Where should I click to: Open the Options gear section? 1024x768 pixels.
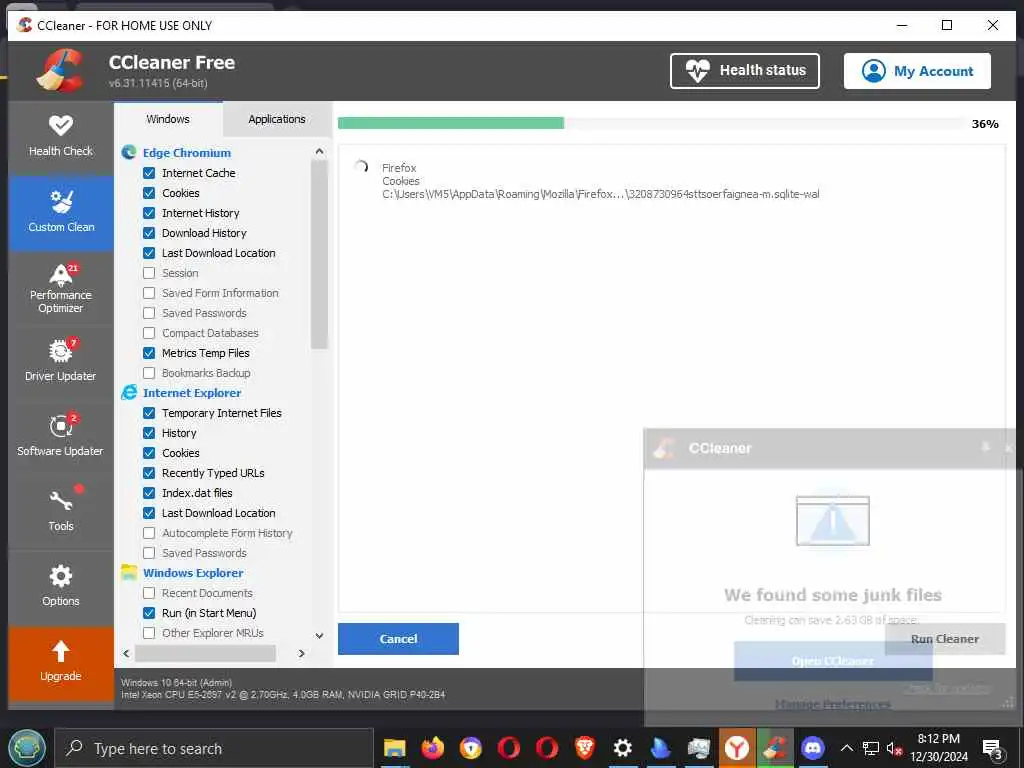coord(61,586)
